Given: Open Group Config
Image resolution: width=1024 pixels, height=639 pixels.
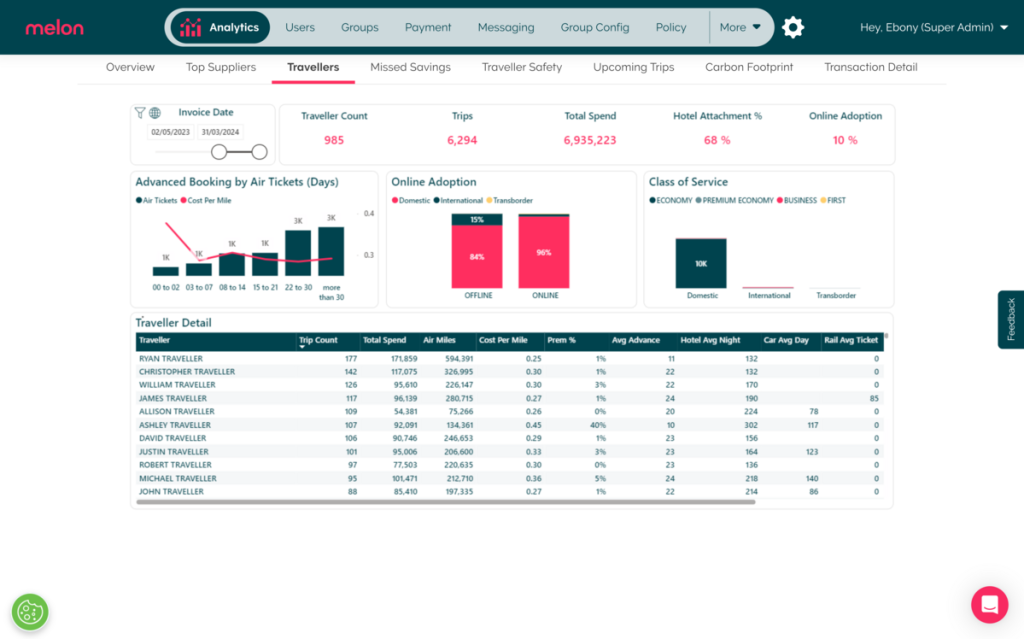Looking at the screenshot, I should click(595, 27).
